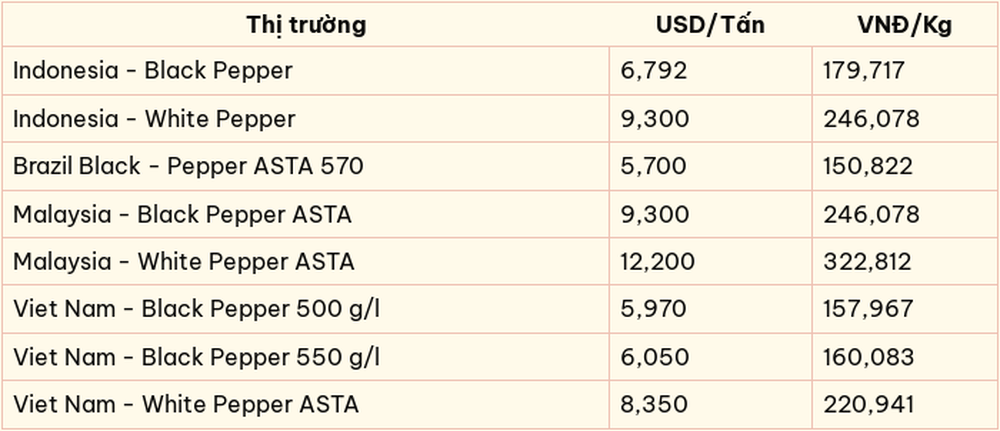
Task: Click the 6,792 USD price cell
Action: pyautogui.click(x=710, y=71)
